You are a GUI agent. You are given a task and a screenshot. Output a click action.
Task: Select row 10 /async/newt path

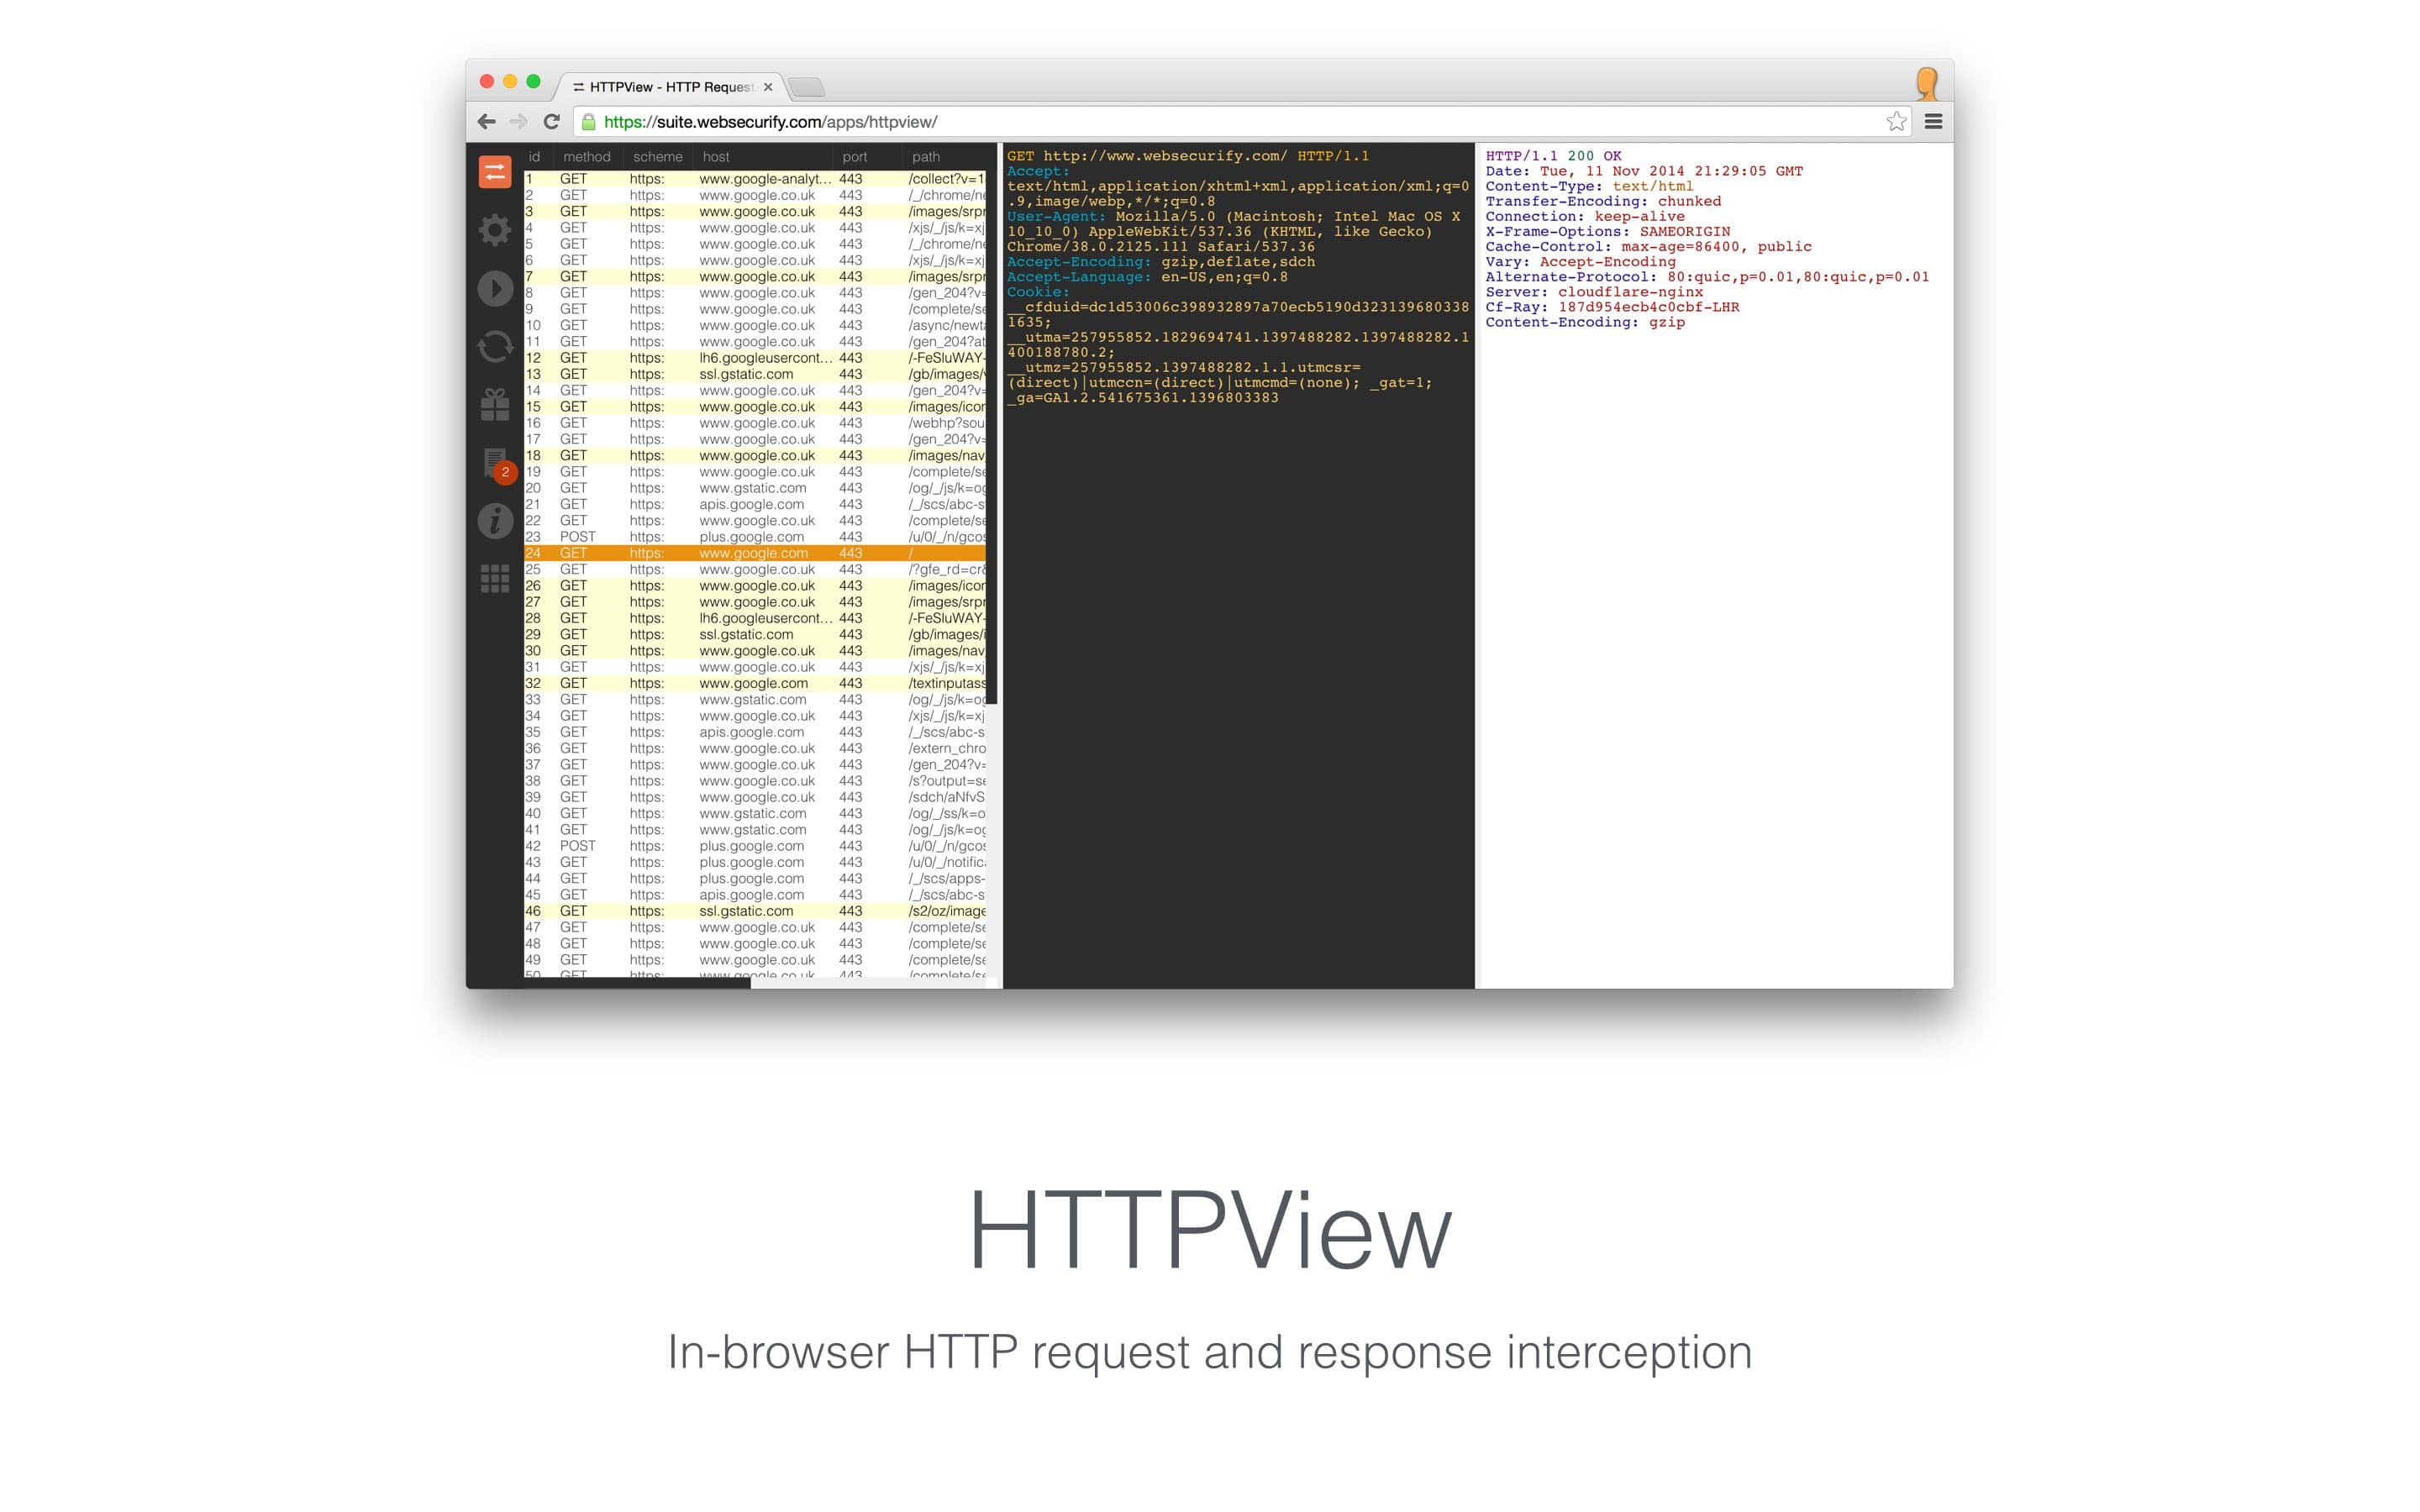755,325
